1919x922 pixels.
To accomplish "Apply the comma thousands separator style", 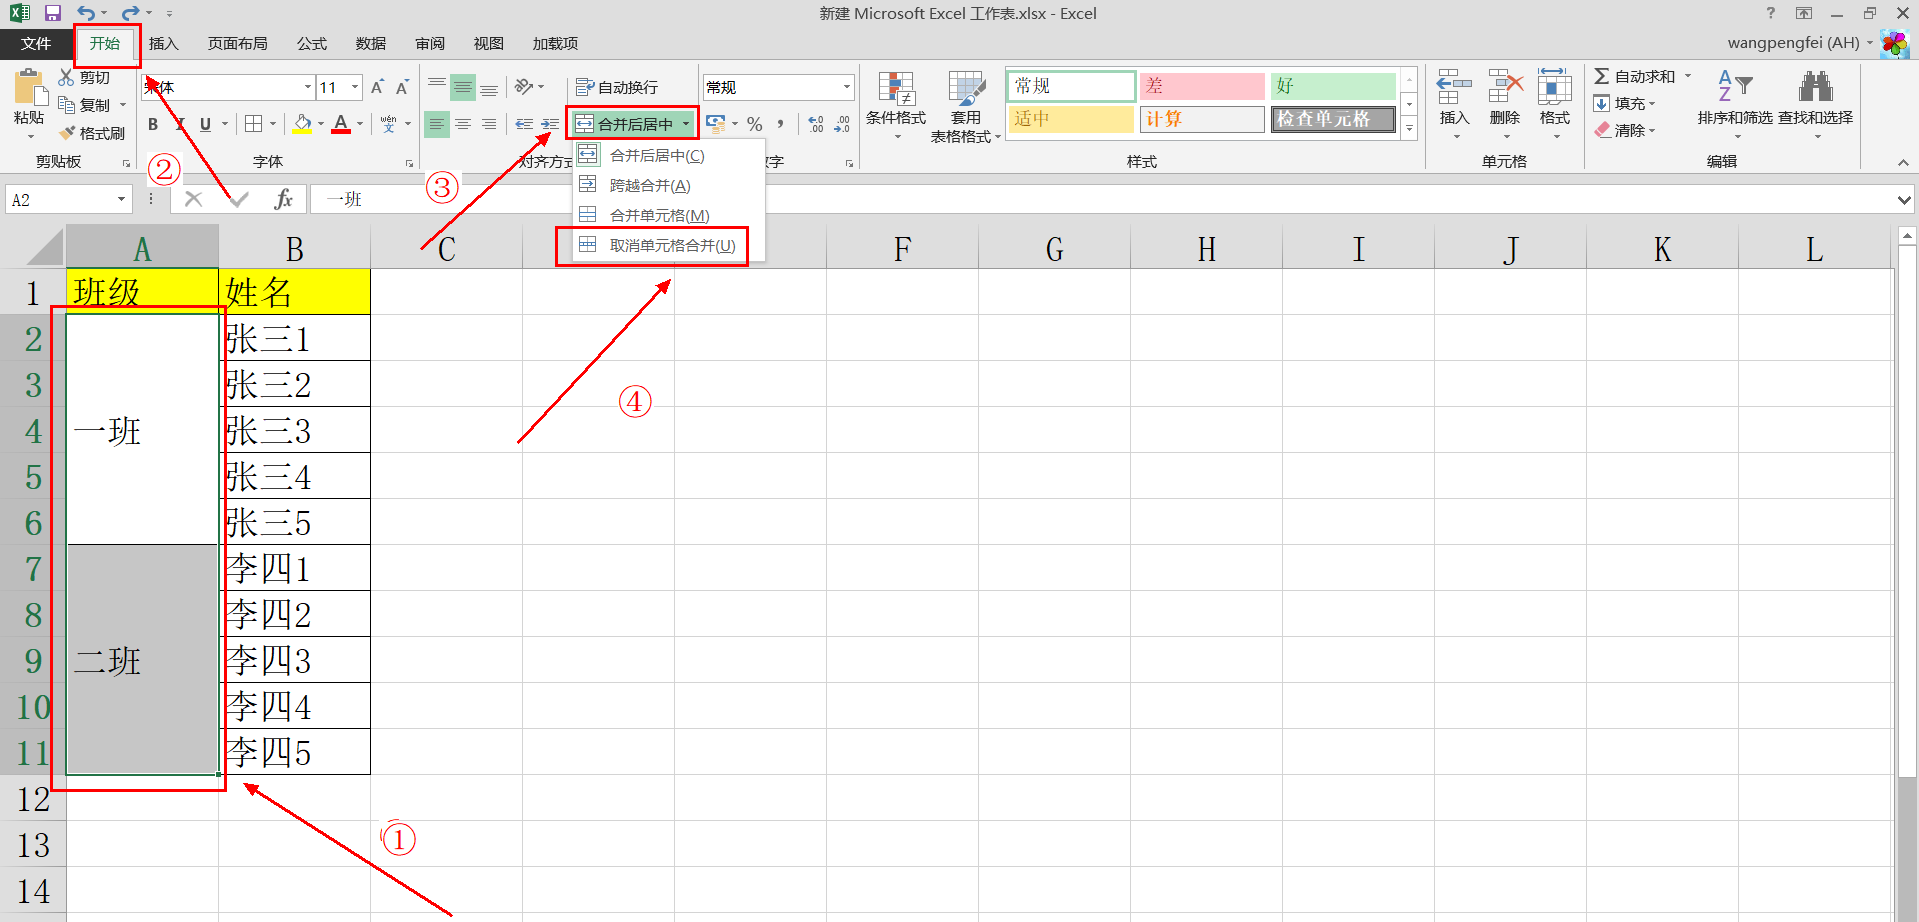I will coord(780,124).
